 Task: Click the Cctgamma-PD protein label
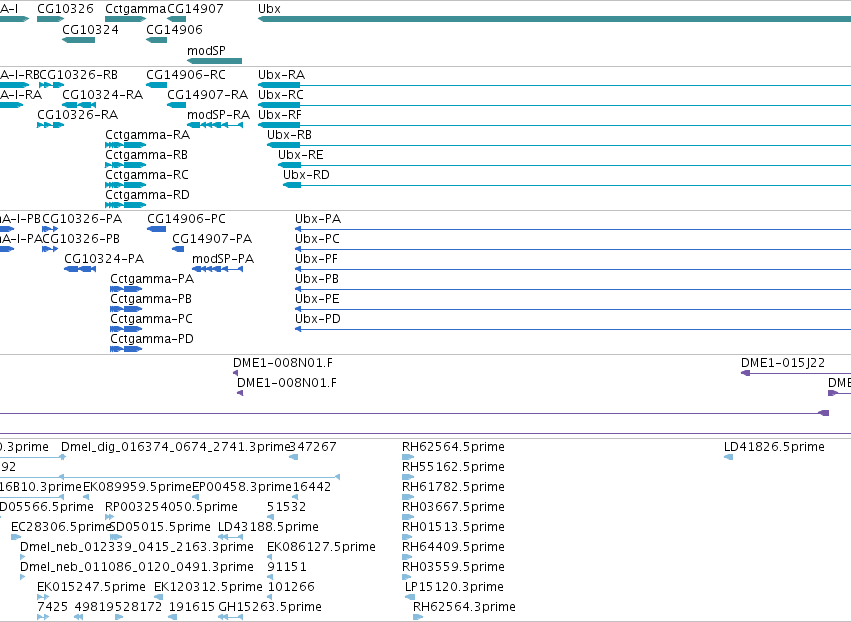[x=152, y=340]
